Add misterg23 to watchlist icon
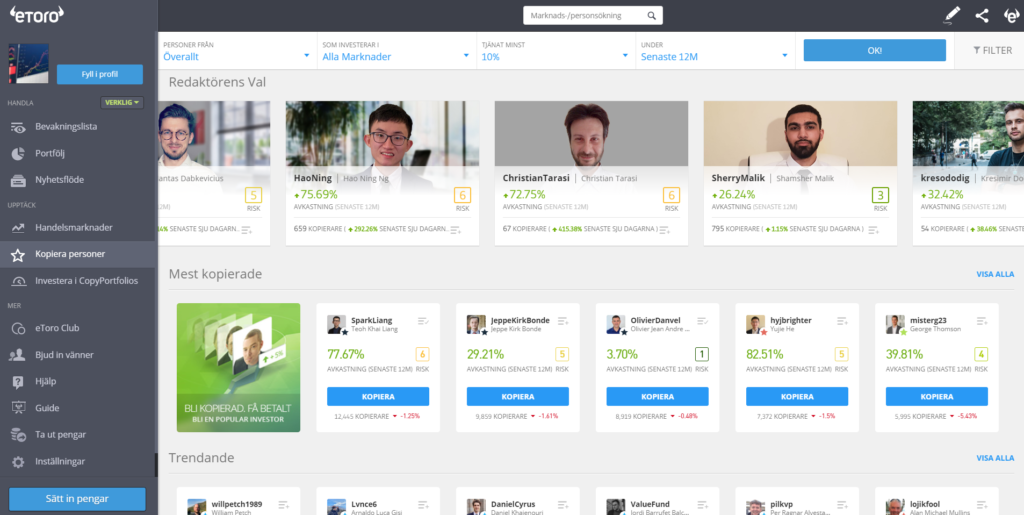 tap(982, 321)
